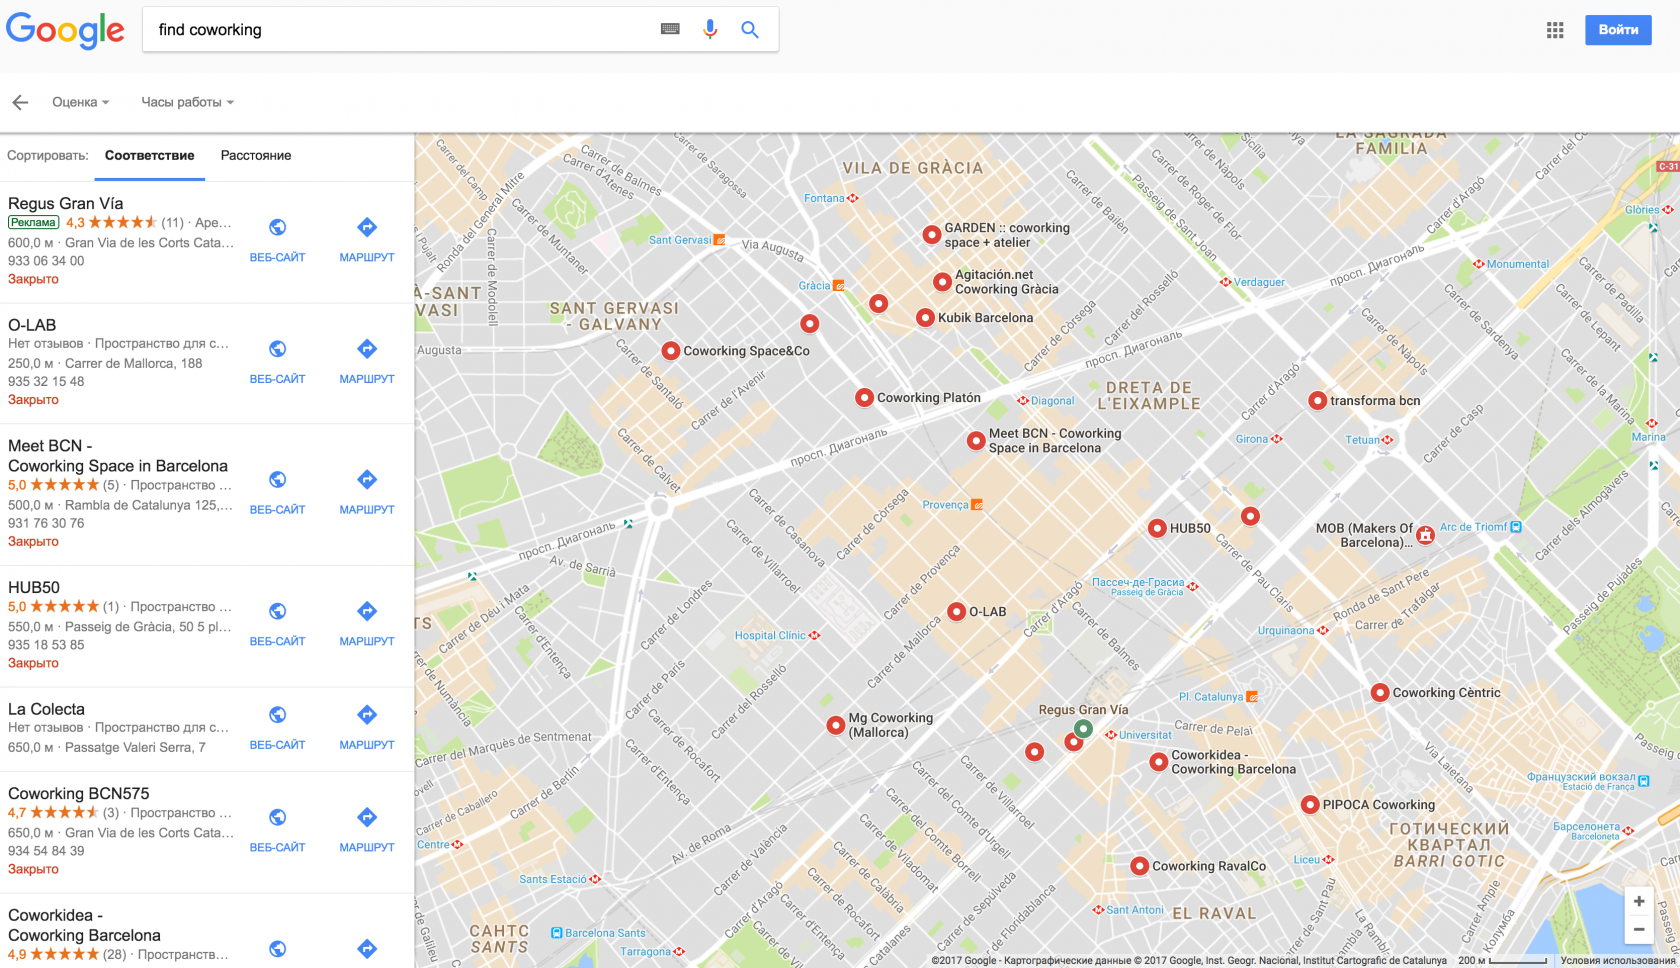Click the Google logo

coord(65,30)
